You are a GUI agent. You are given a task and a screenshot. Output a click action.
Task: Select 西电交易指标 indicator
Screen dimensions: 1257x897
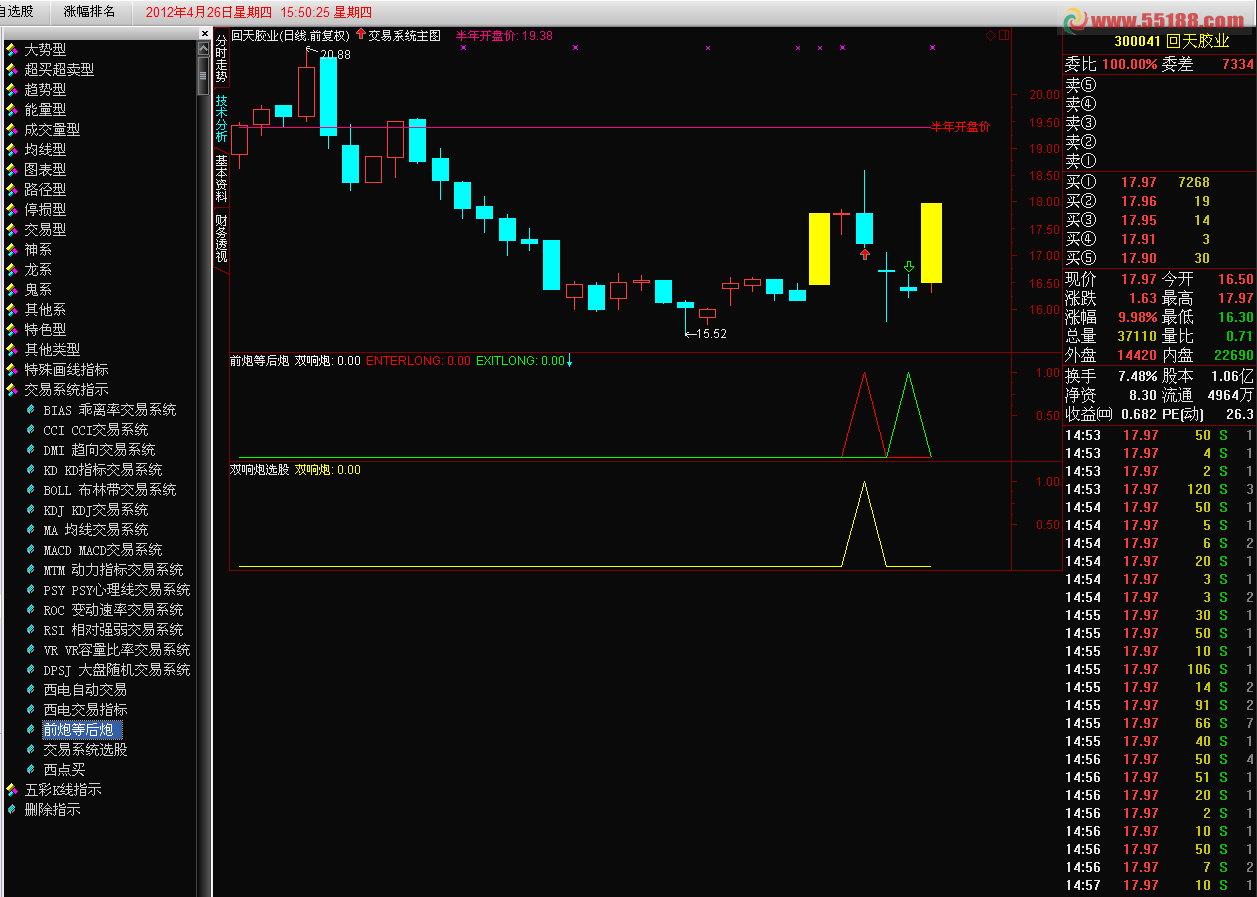[x=85, y=710]
